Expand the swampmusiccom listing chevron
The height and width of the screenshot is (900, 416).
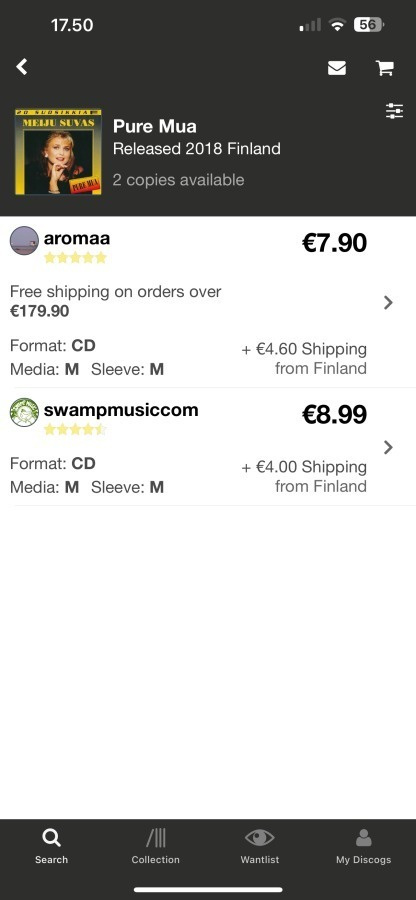tap(388, 447)
